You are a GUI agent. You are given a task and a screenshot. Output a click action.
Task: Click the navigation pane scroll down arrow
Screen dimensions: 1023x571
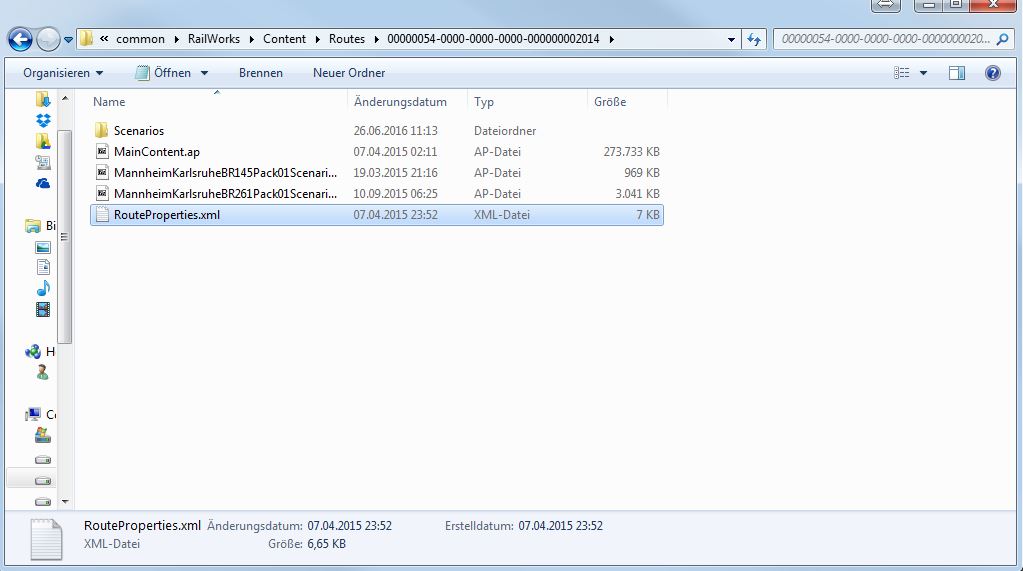click(x=65, y=501)
